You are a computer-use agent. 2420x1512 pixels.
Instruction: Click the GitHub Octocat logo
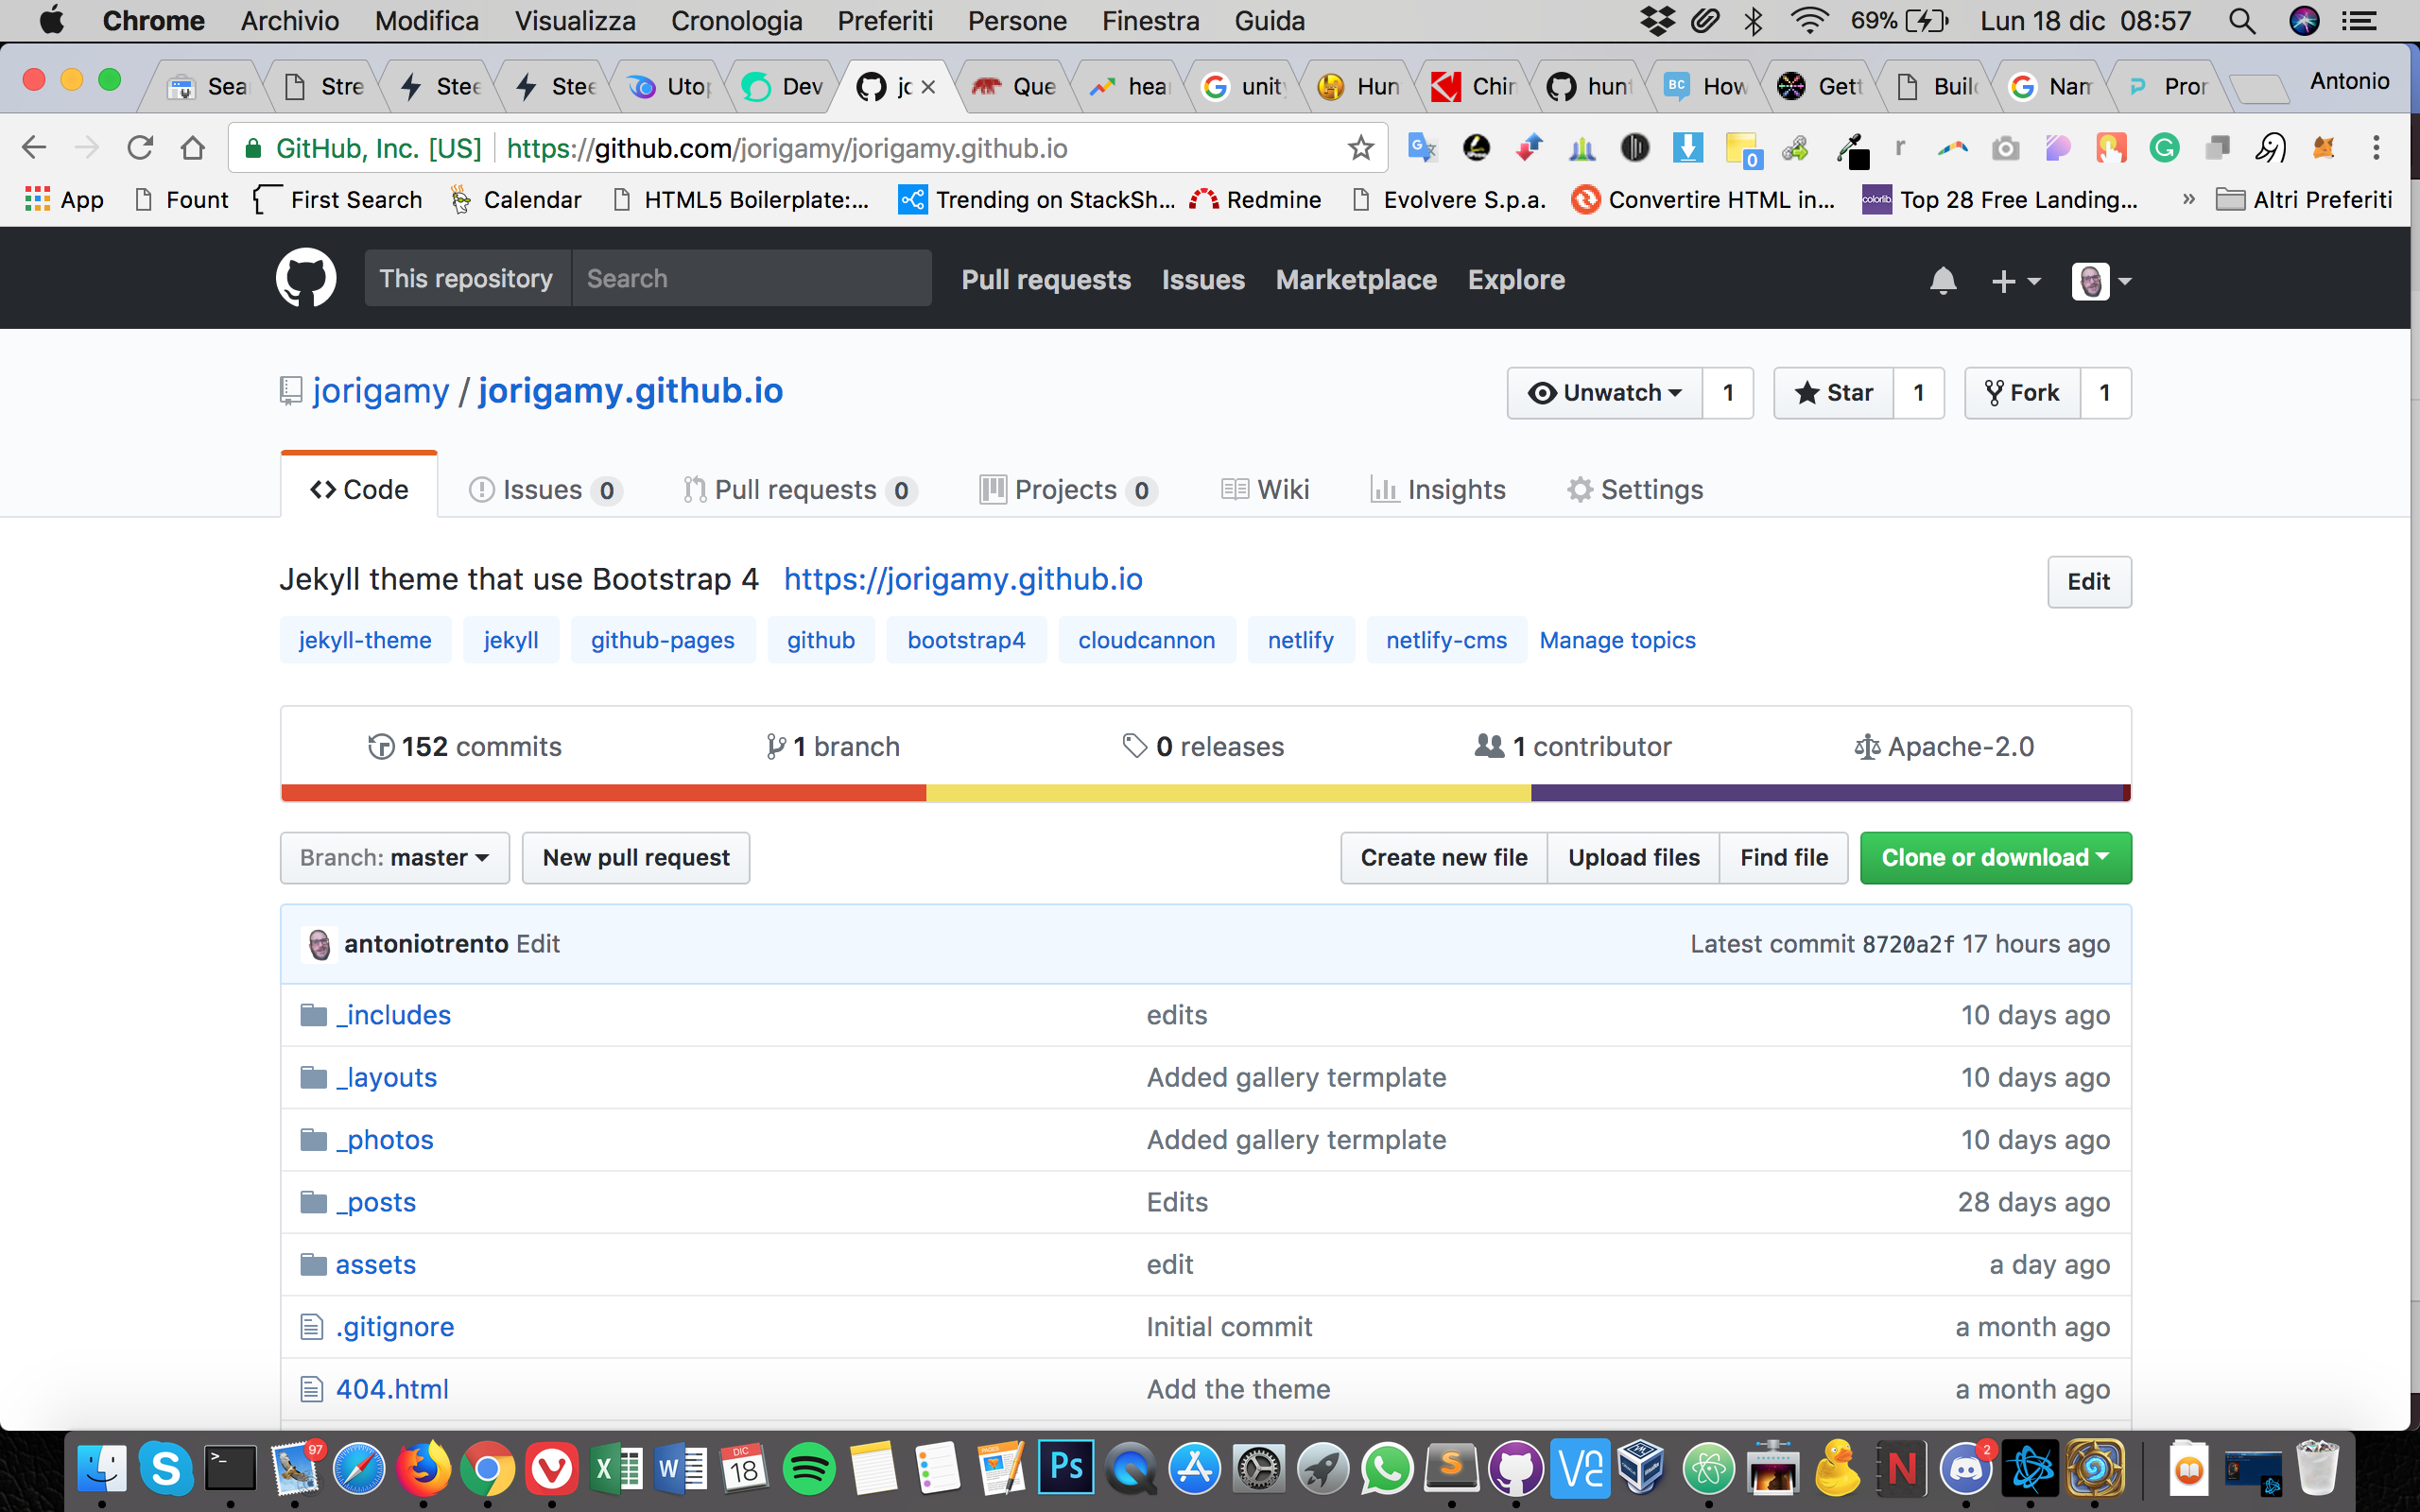tap(305, 279)
